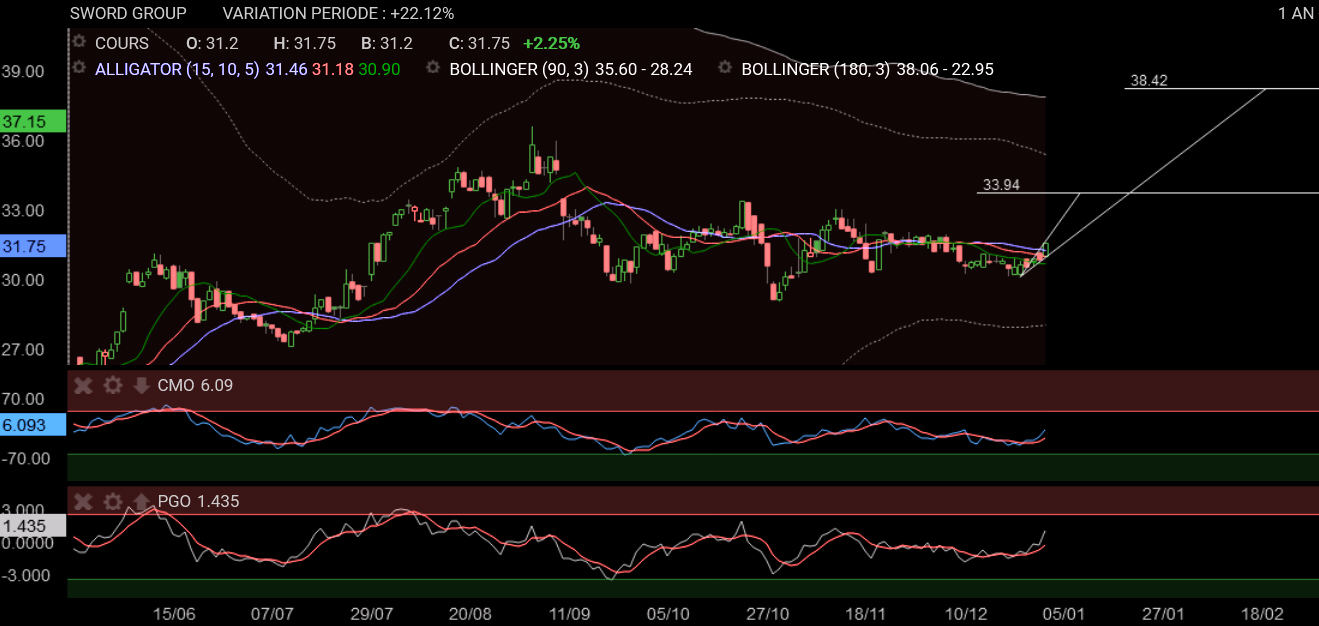Open settings gear for COURS price series
1319x626 pixels.
[80, 43]
